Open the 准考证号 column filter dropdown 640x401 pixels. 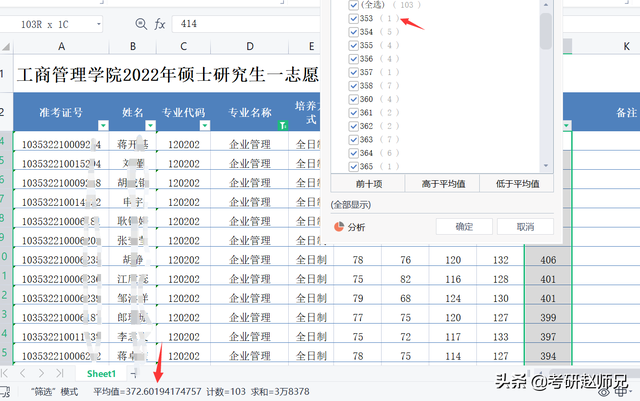[103, 125]
